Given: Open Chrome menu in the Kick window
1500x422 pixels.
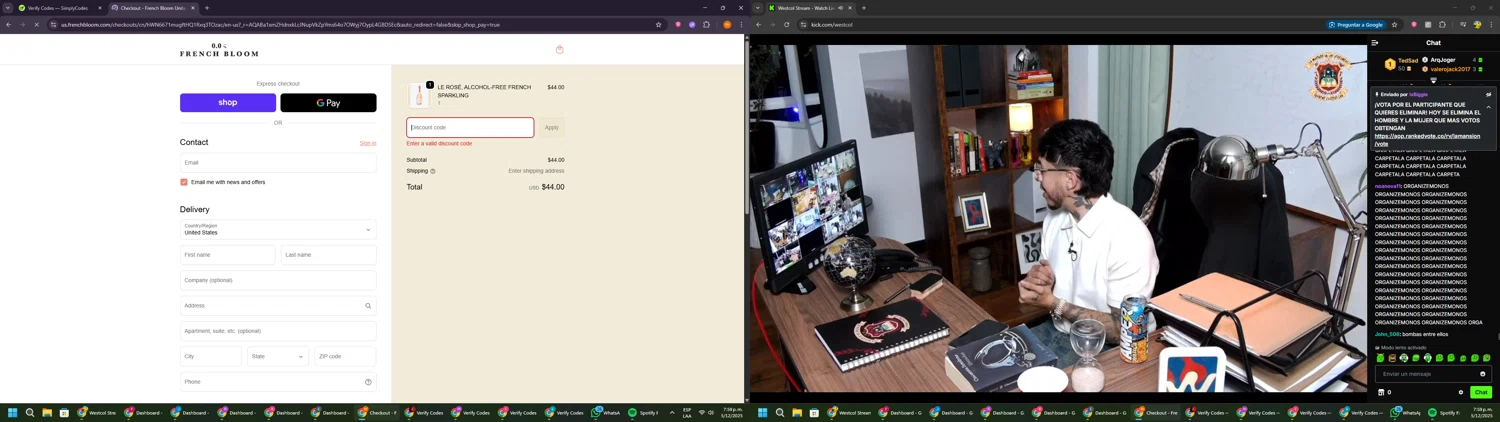Looking at the screenshot, I should point(1491,25).
